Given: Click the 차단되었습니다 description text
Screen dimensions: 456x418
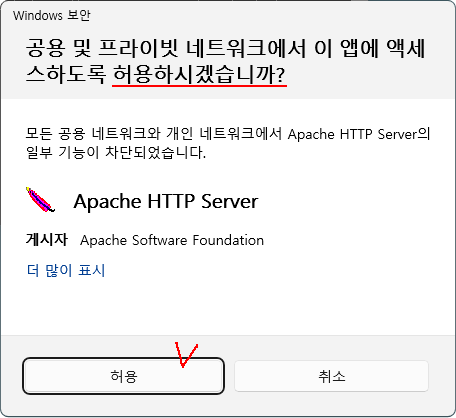Looking at the screenshot, I should (155, 153).
